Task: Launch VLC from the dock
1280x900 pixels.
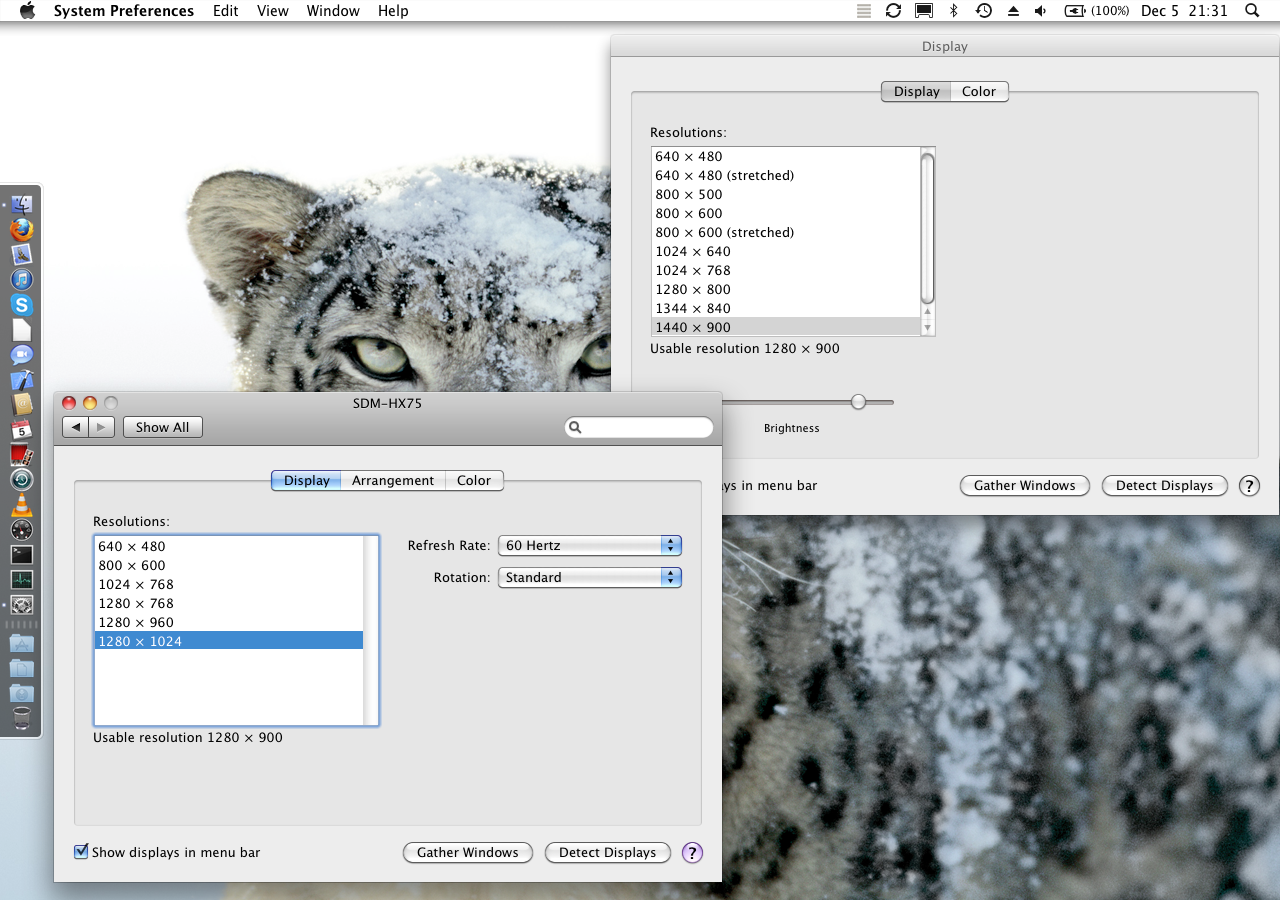Action: pyautogui.click(x=22, y=505)
